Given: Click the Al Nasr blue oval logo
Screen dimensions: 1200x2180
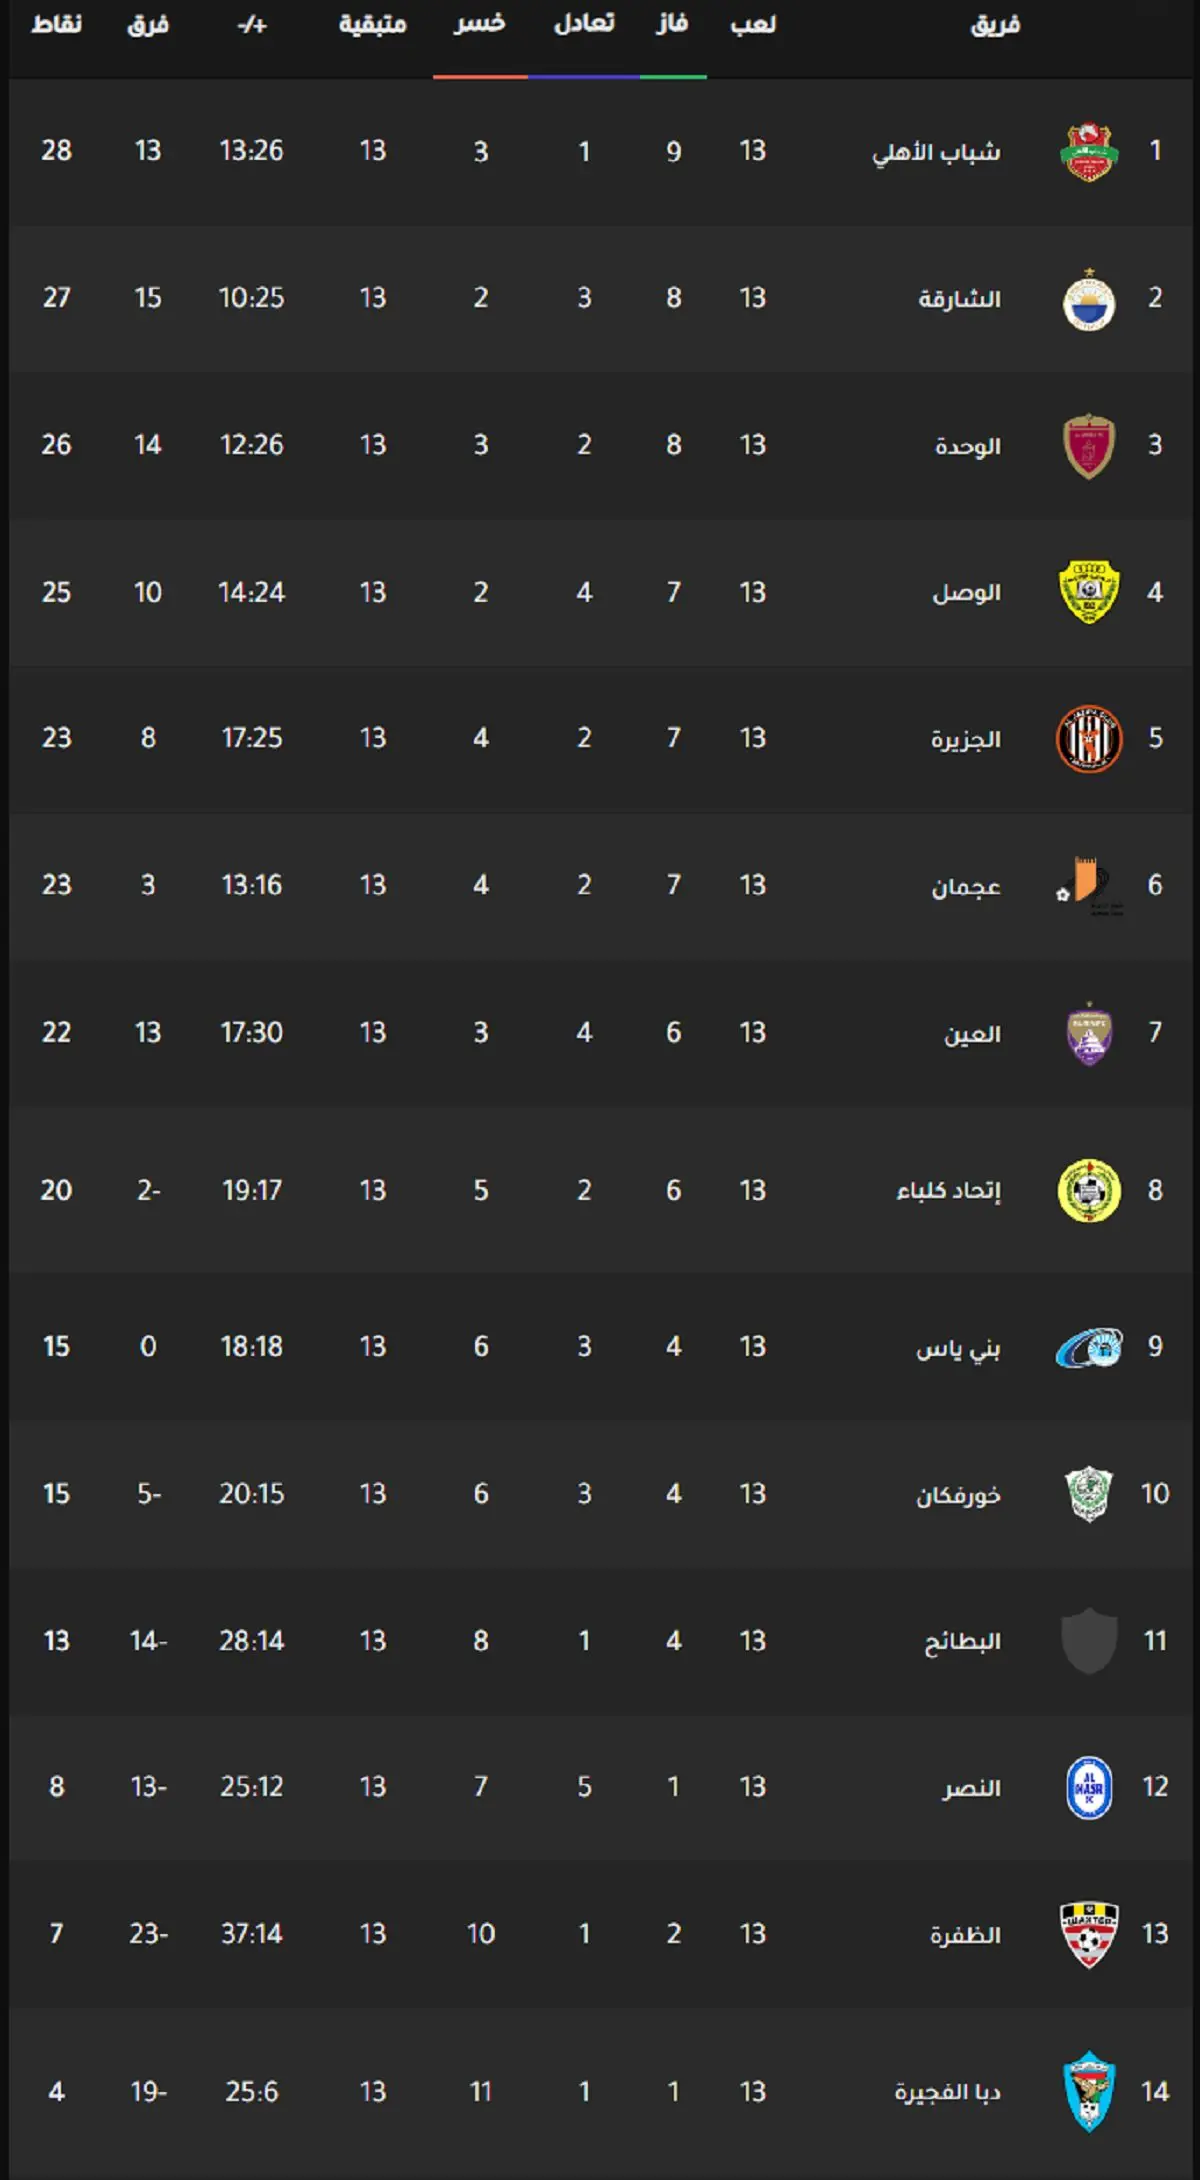Looking at the screenshot, I should point(1089,1787).
